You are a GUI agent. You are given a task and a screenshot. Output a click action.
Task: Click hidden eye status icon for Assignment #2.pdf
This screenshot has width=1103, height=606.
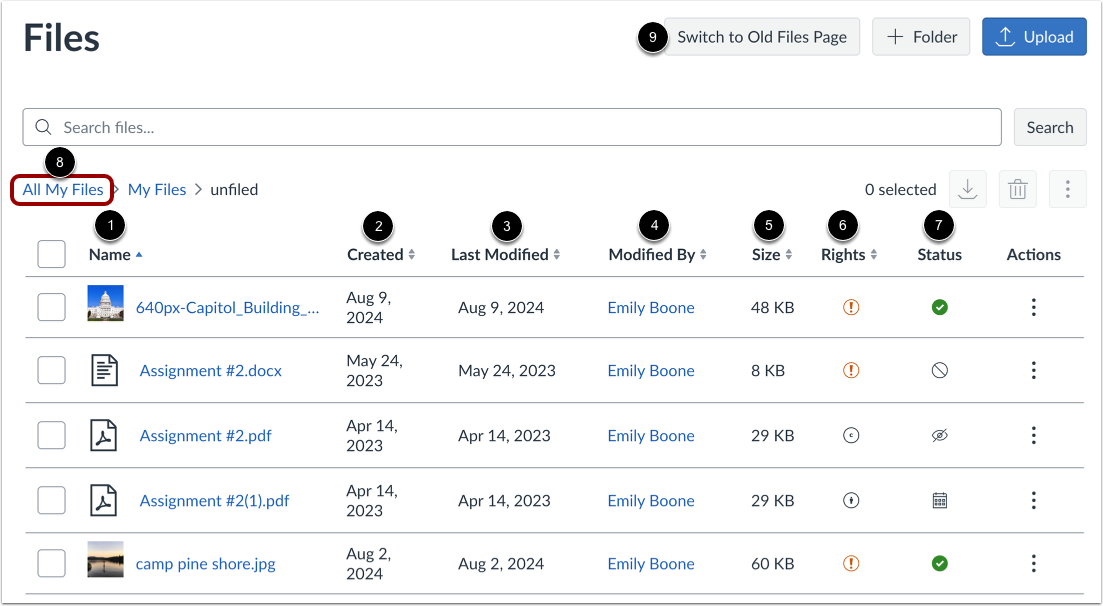[939, 436]
